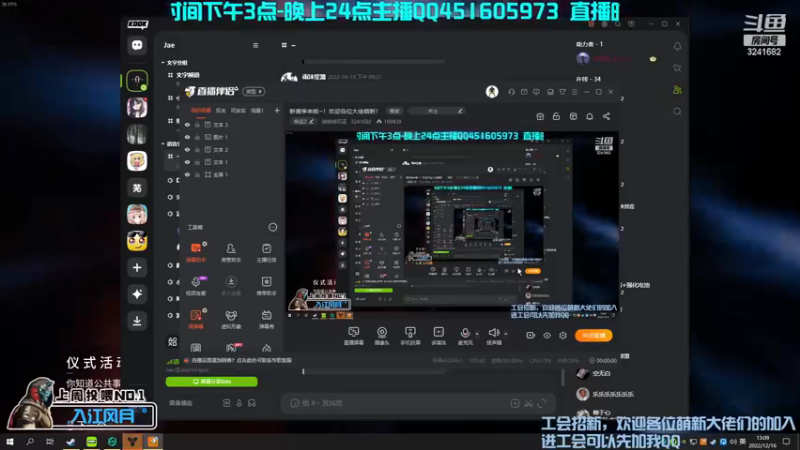Open the stream category selector with pencil
Viewport: 800px width, 450px height.
[436, 111]
